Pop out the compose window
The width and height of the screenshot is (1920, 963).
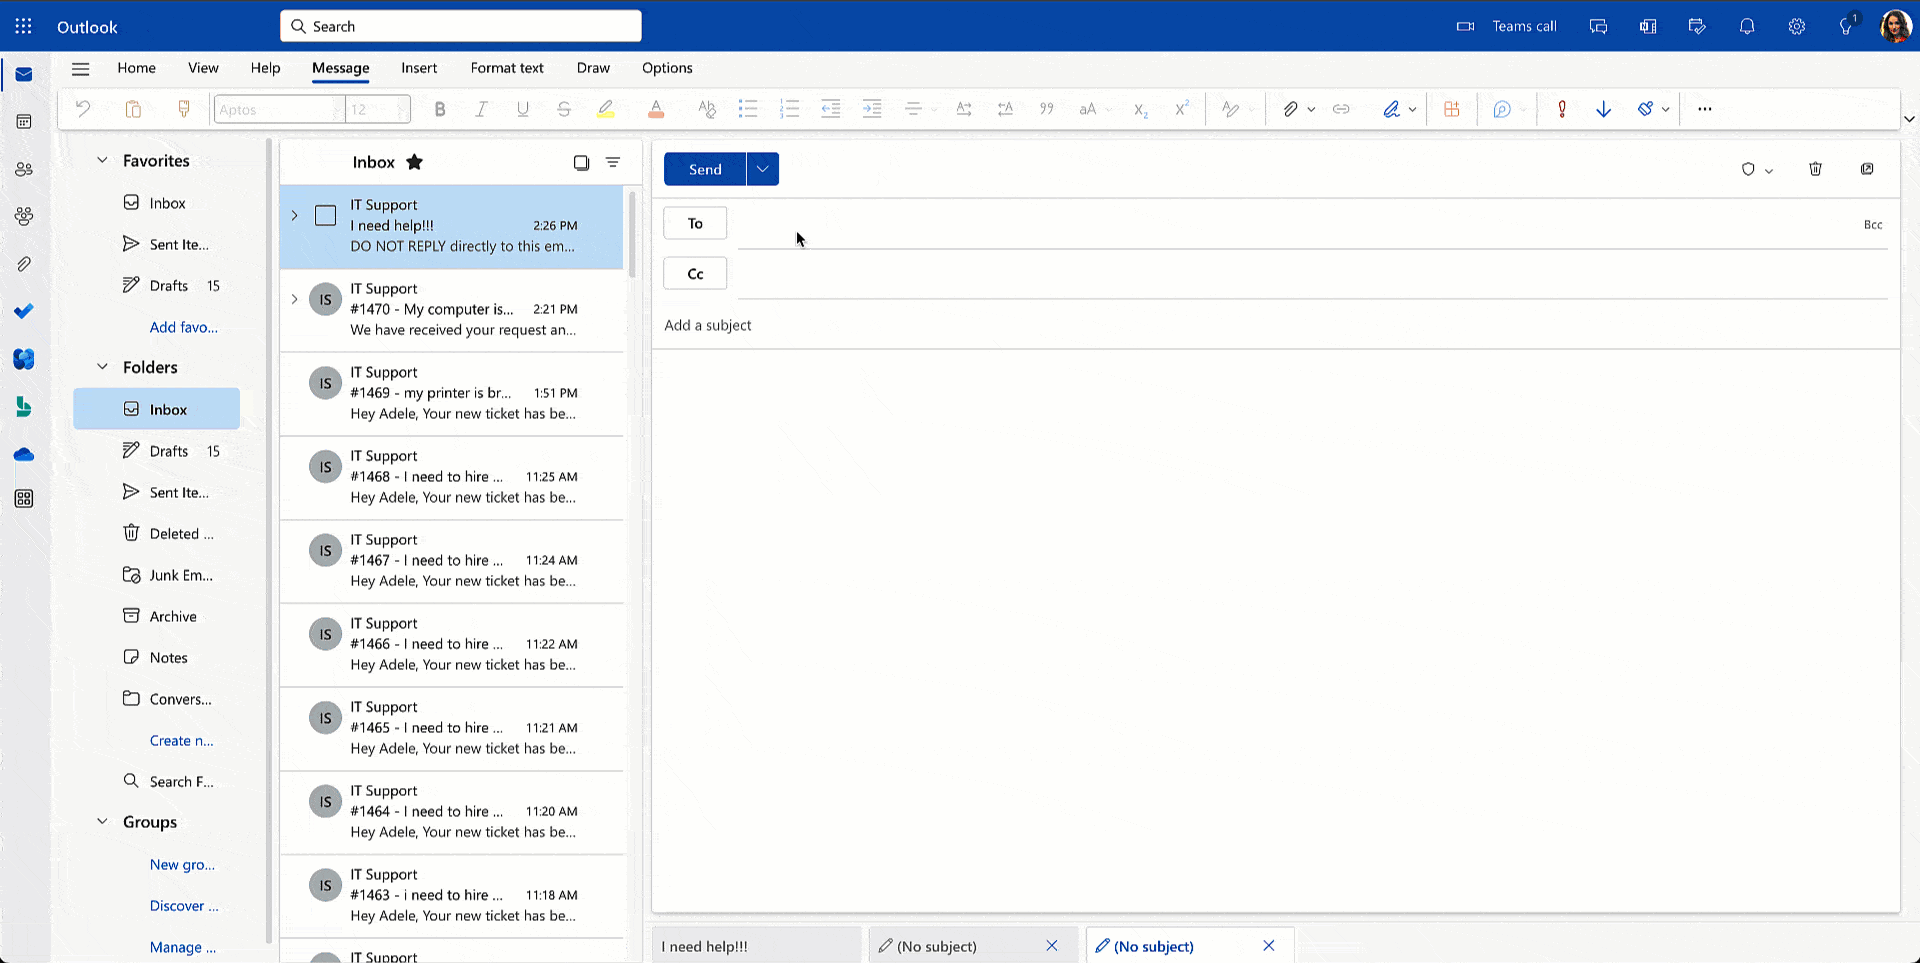1866,169
